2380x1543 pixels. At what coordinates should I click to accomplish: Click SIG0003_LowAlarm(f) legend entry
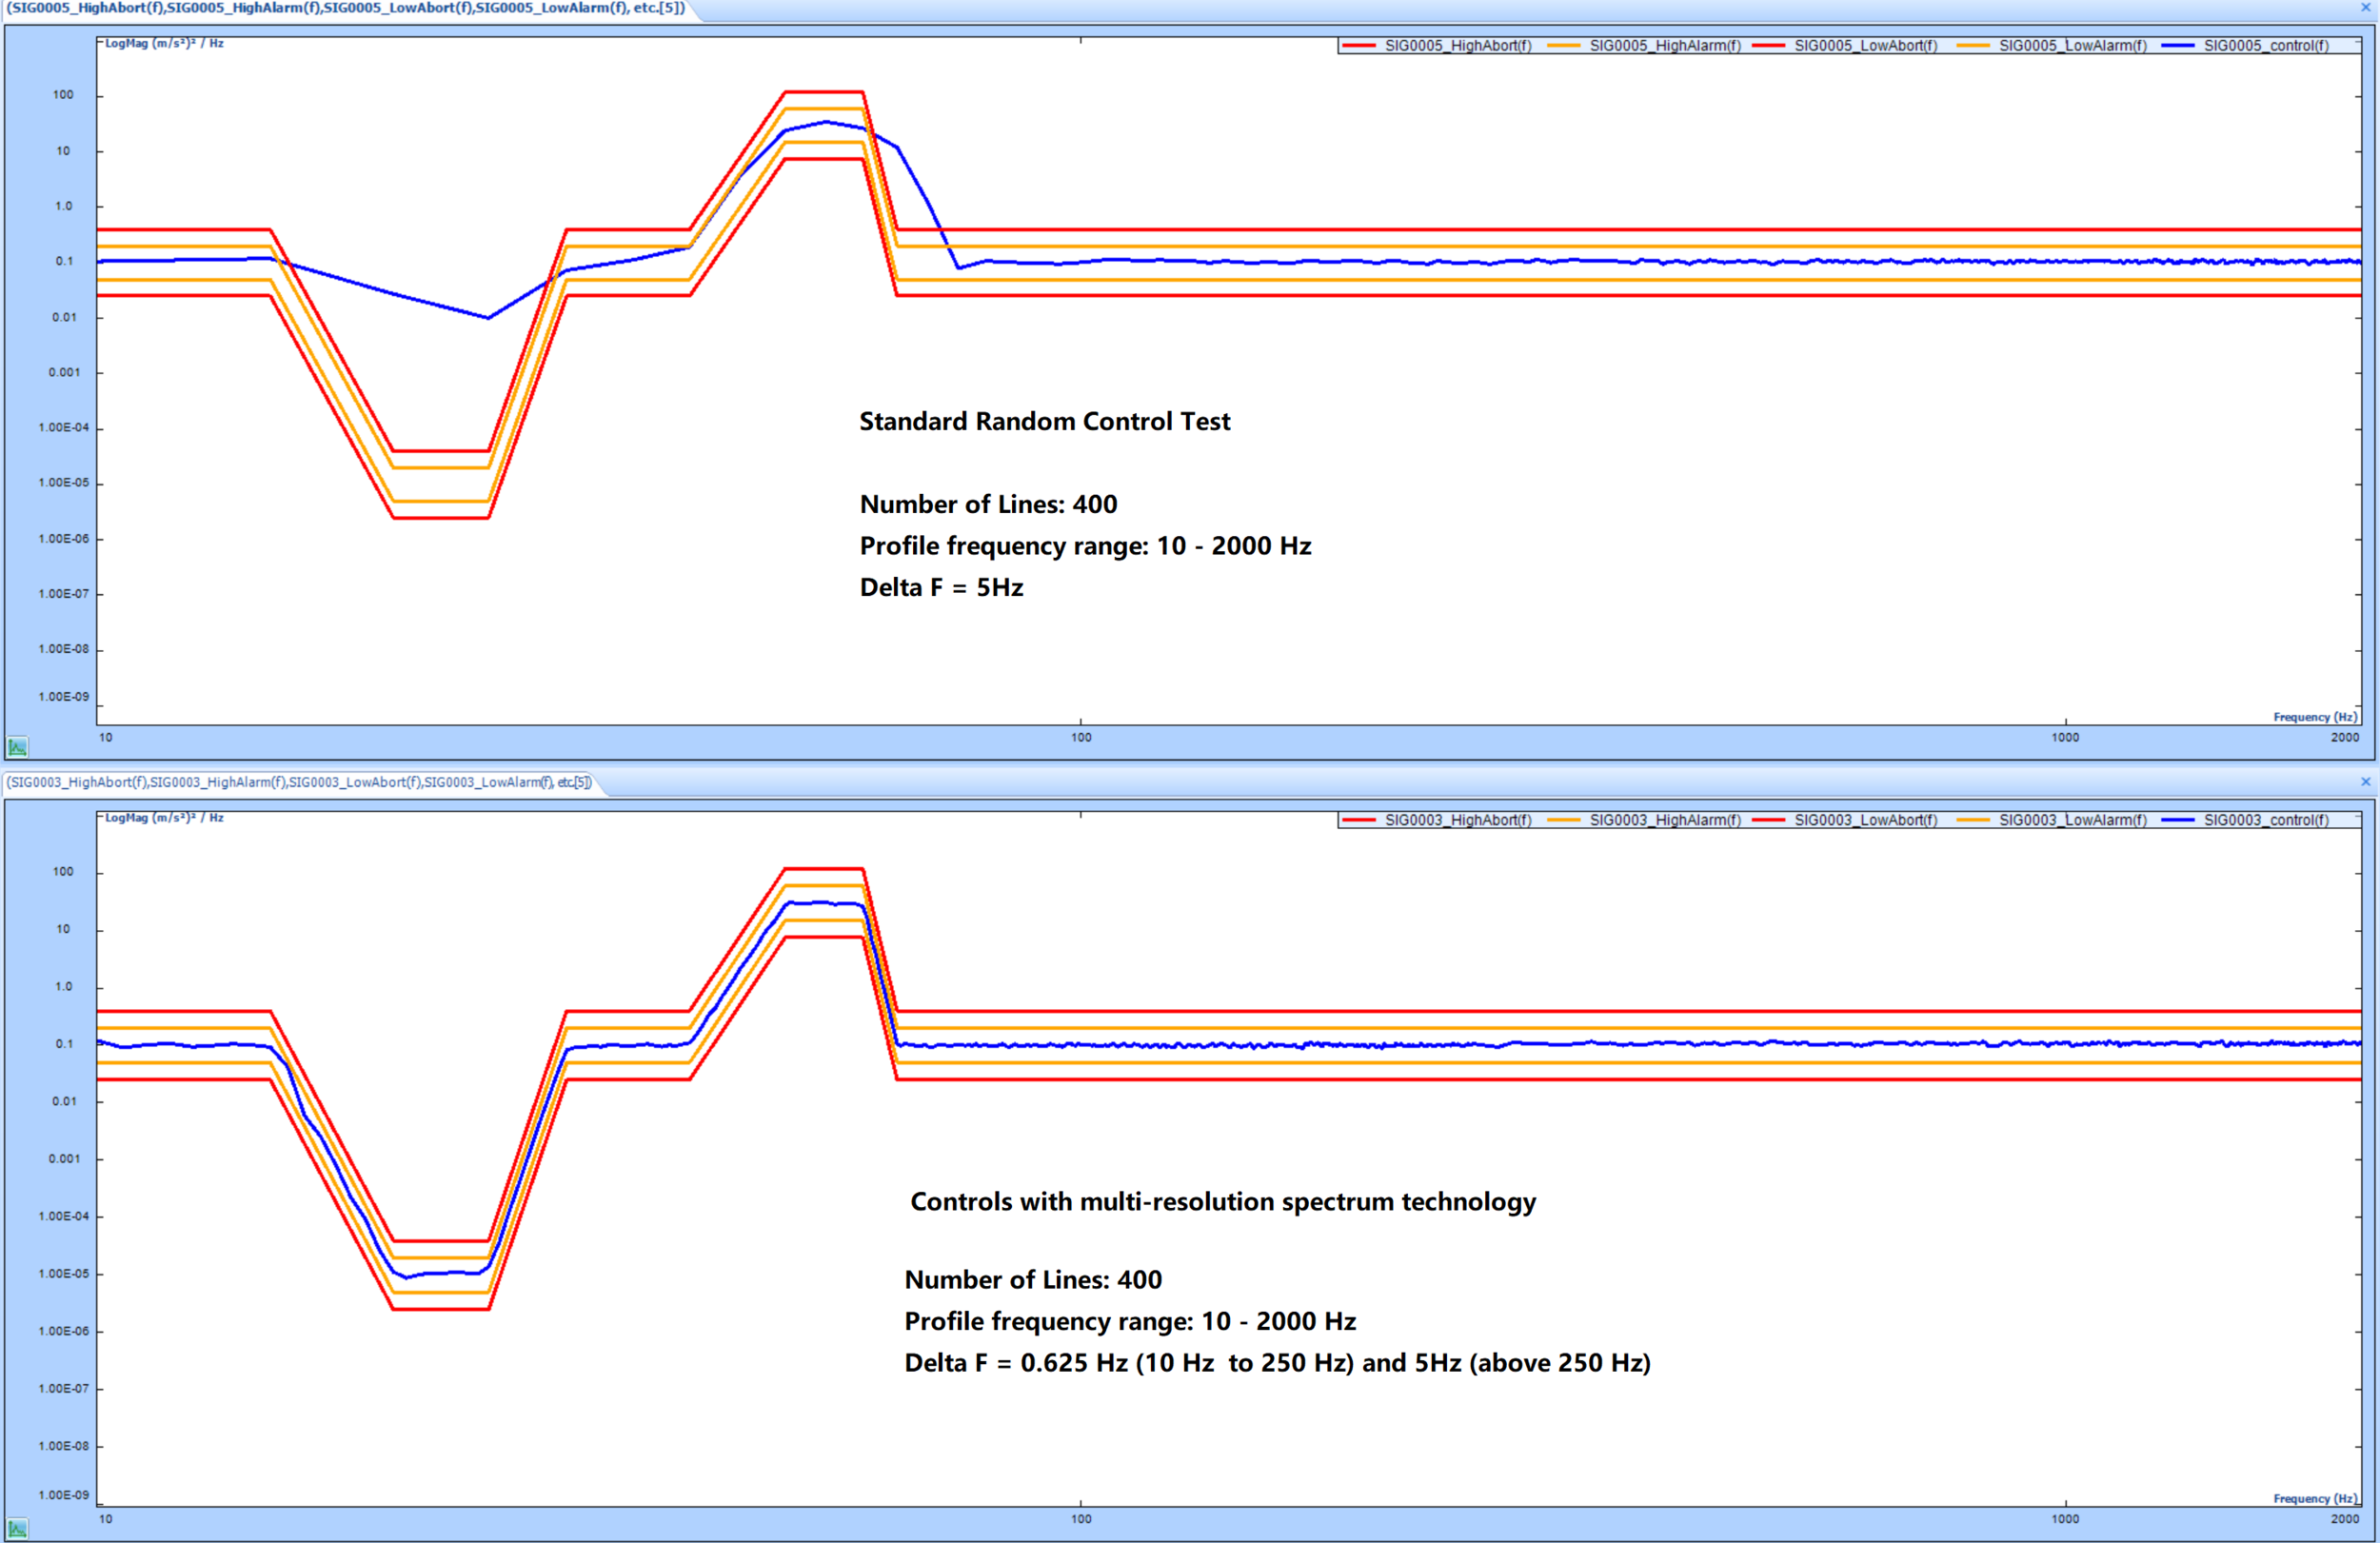click(2072, 820)
